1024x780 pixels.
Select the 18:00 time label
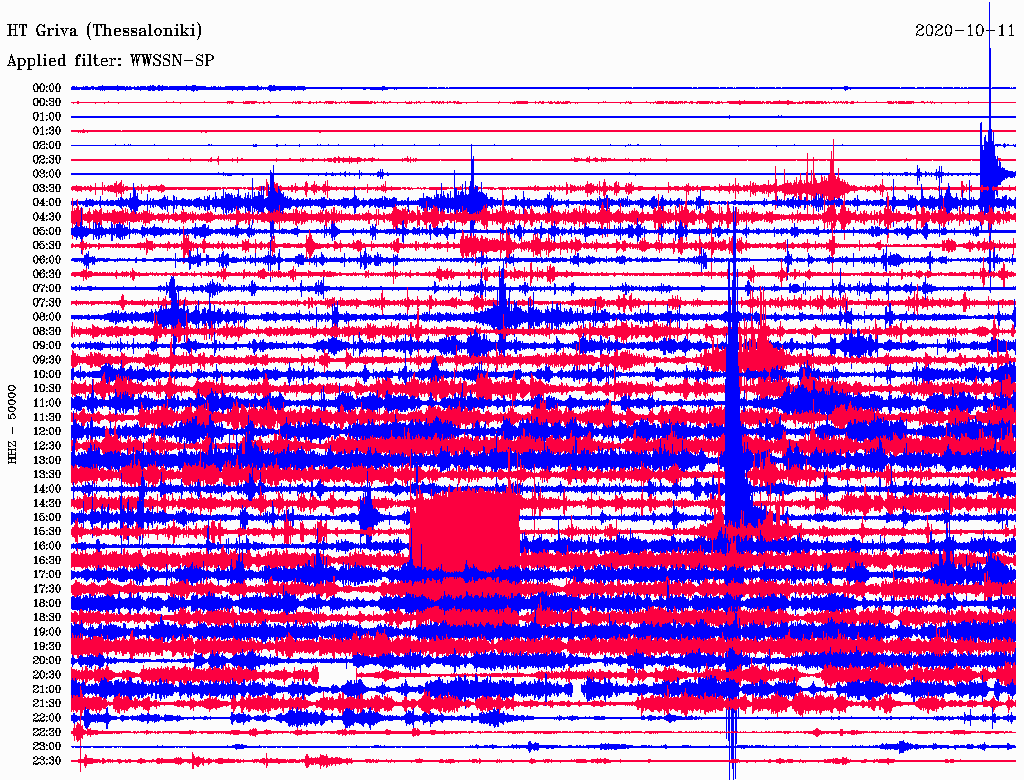47,604
